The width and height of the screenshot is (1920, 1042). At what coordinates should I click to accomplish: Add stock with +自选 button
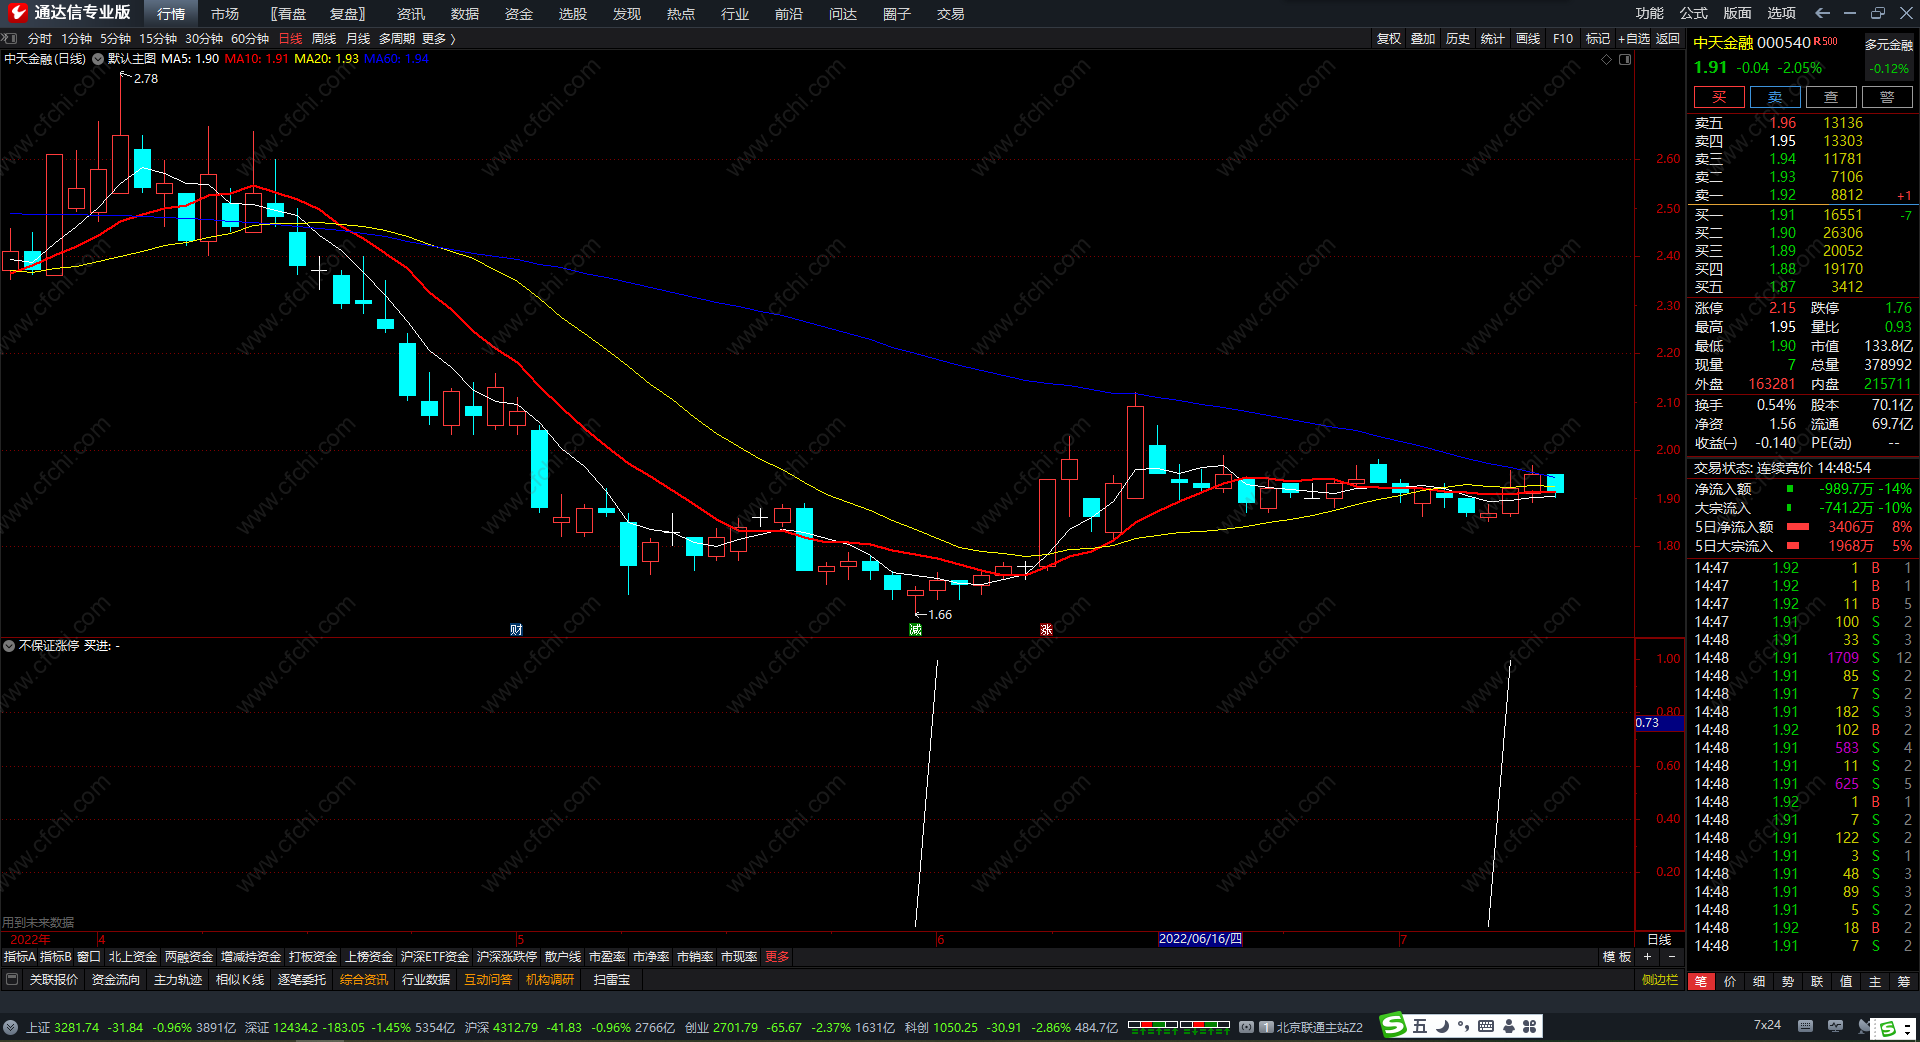point(1634,39)
